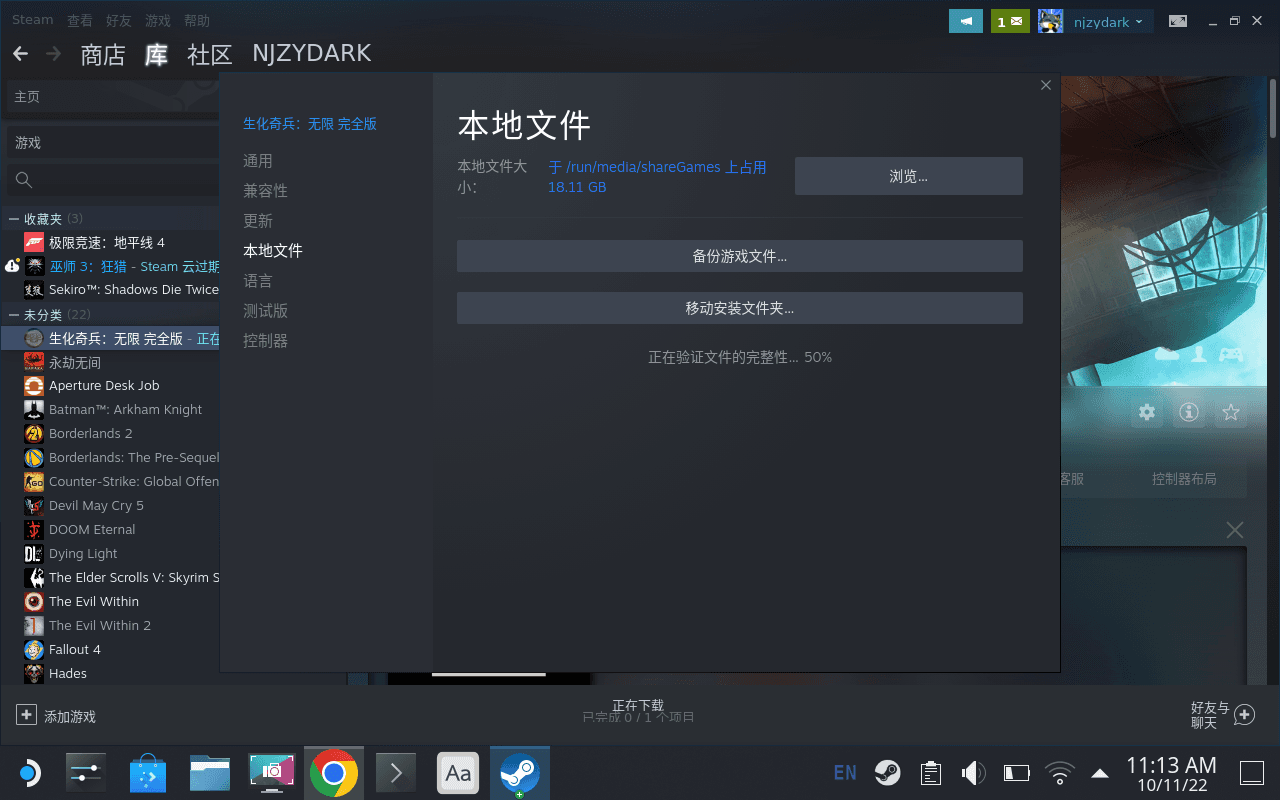
Task: Open 好友与聊天 friends chat
Action: pyautogui.click(x=1222, y=715)
